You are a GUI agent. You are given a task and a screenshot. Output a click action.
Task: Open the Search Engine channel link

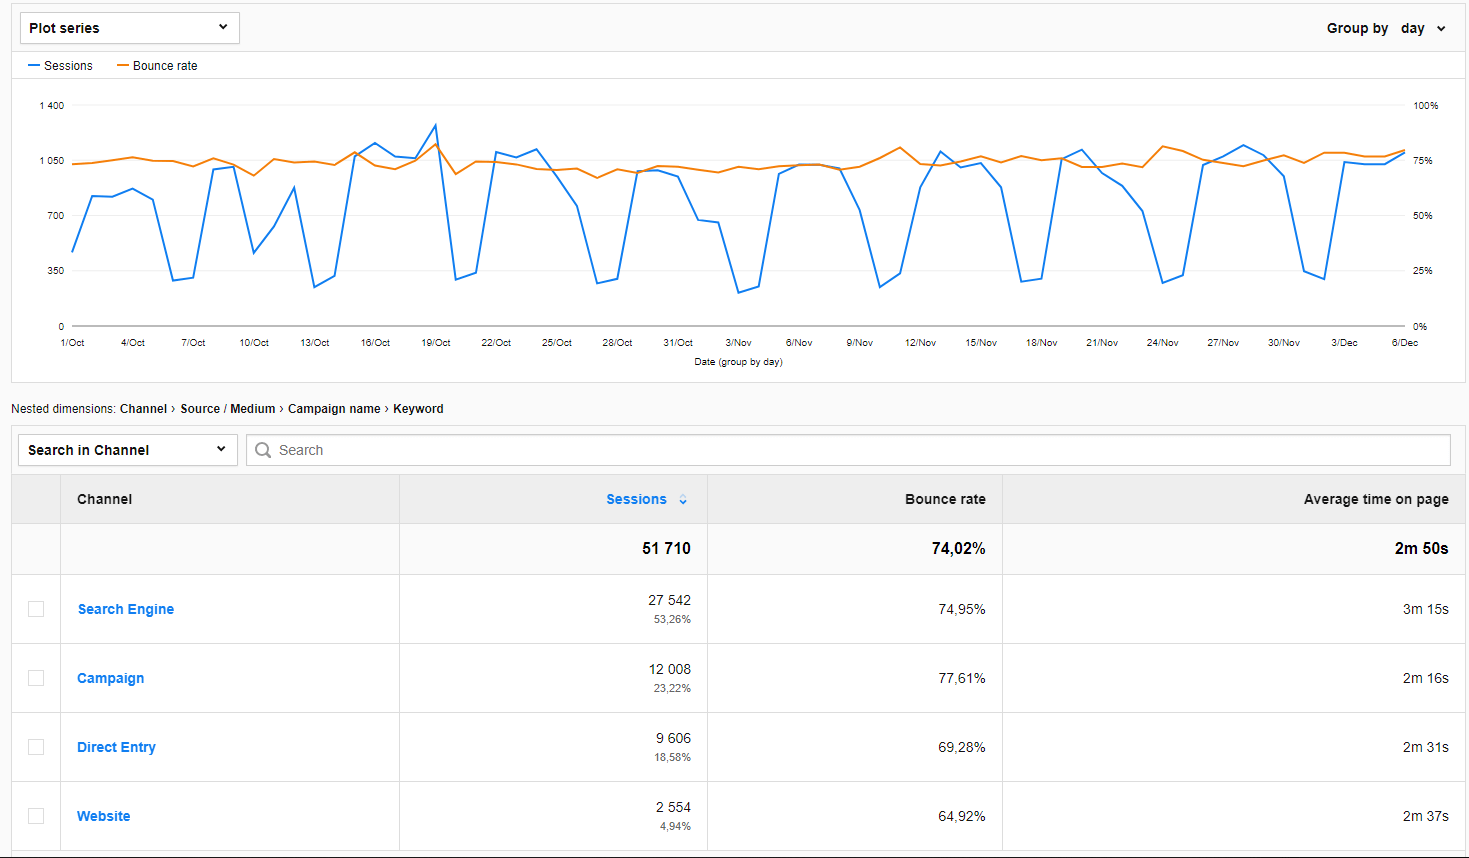click(x=126, y=609)
